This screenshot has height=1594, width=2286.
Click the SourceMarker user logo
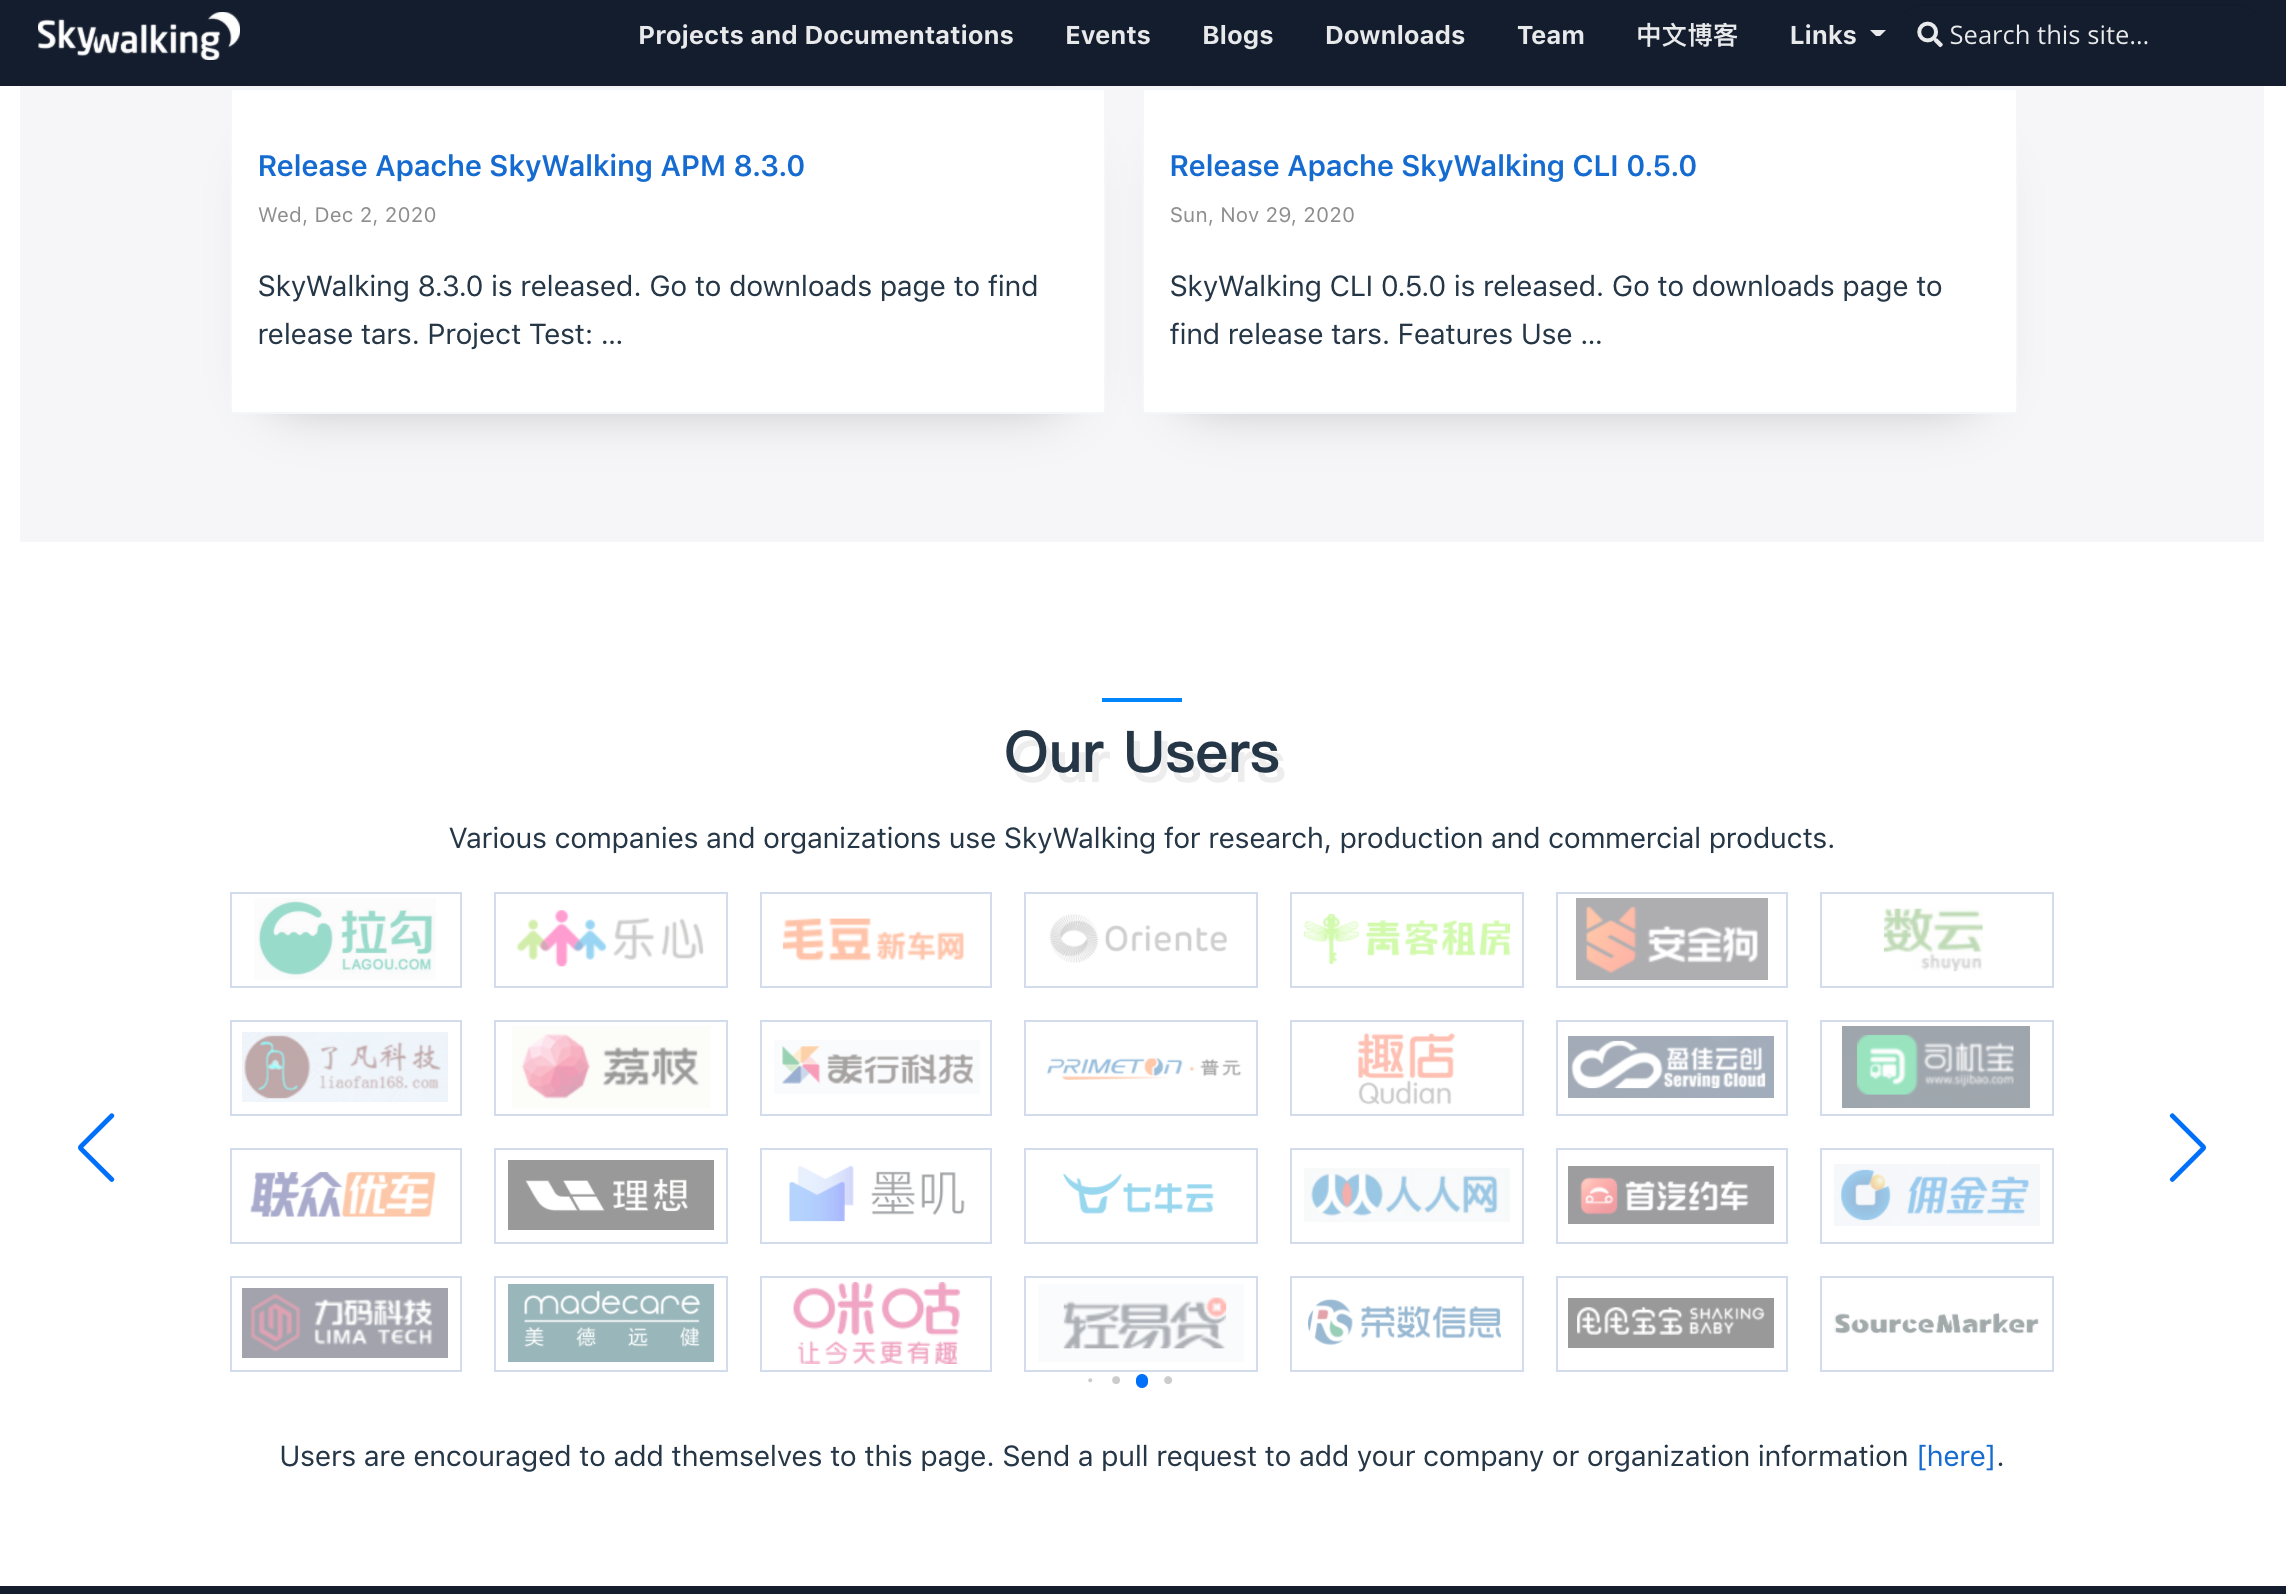tap(1935, 1323)
